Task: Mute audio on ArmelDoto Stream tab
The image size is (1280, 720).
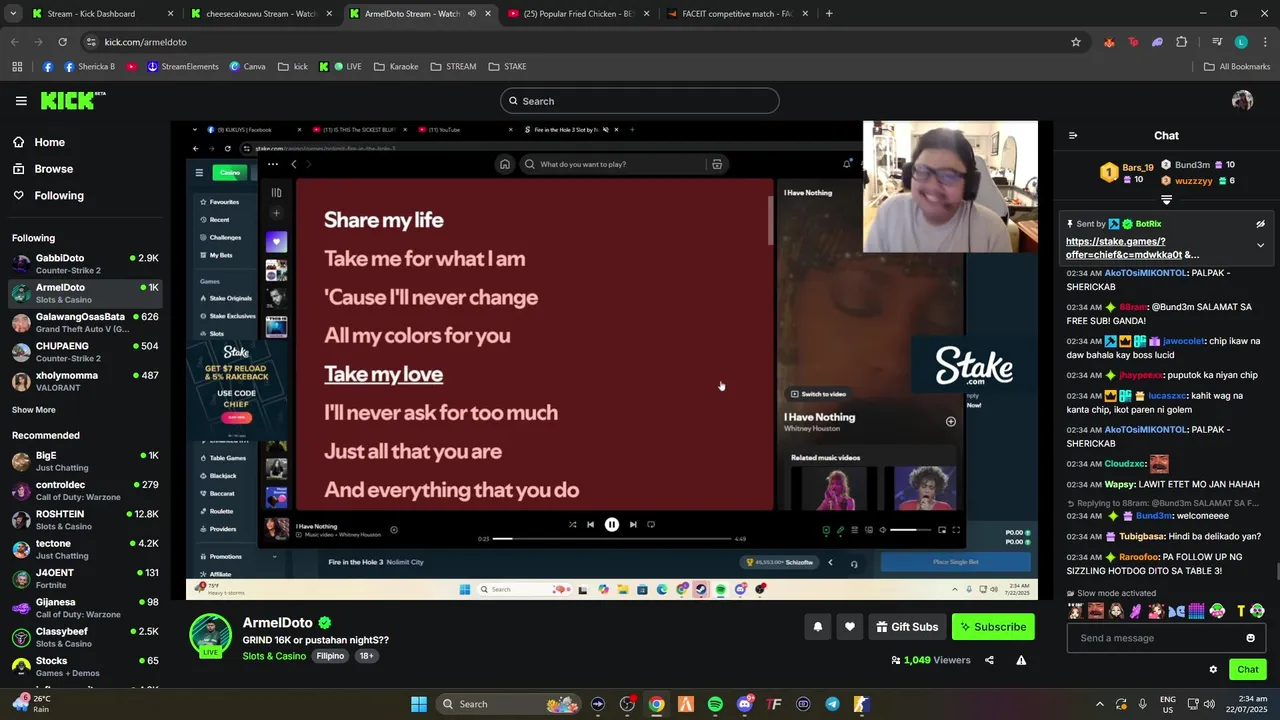Action: point(472,14)
